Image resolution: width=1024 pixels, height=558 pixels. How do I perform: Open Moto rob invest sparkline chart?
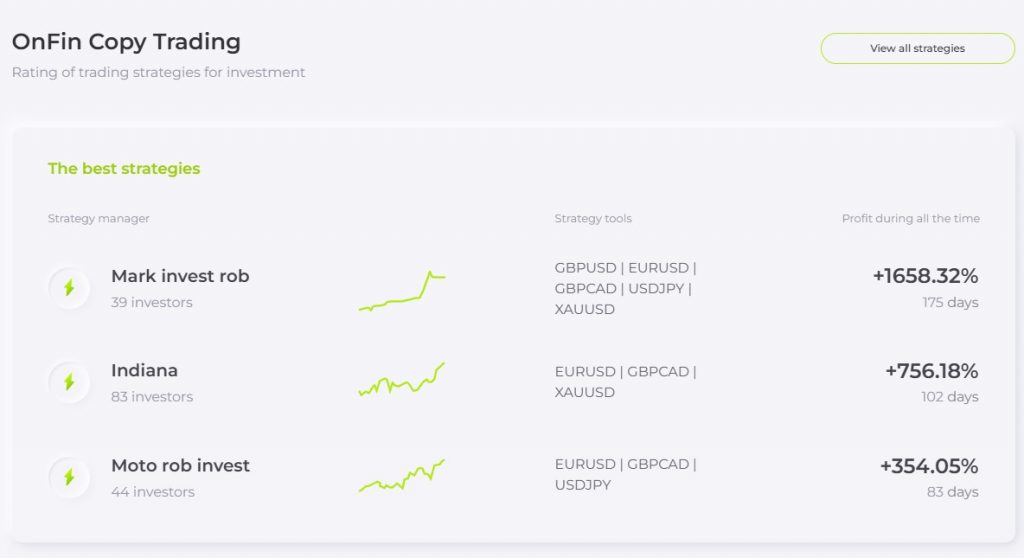point(402,476)
